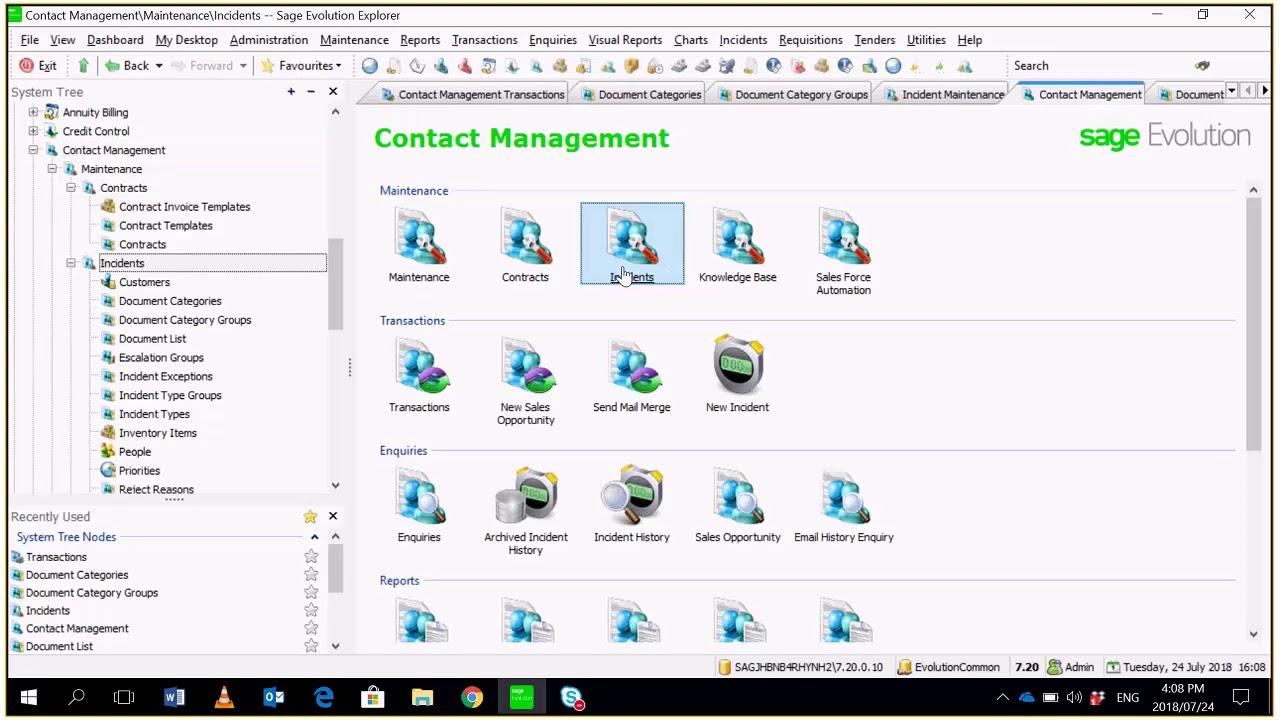Screen dimensions: 1280x720
Task: Select People tree item
Action: point(135,452)
